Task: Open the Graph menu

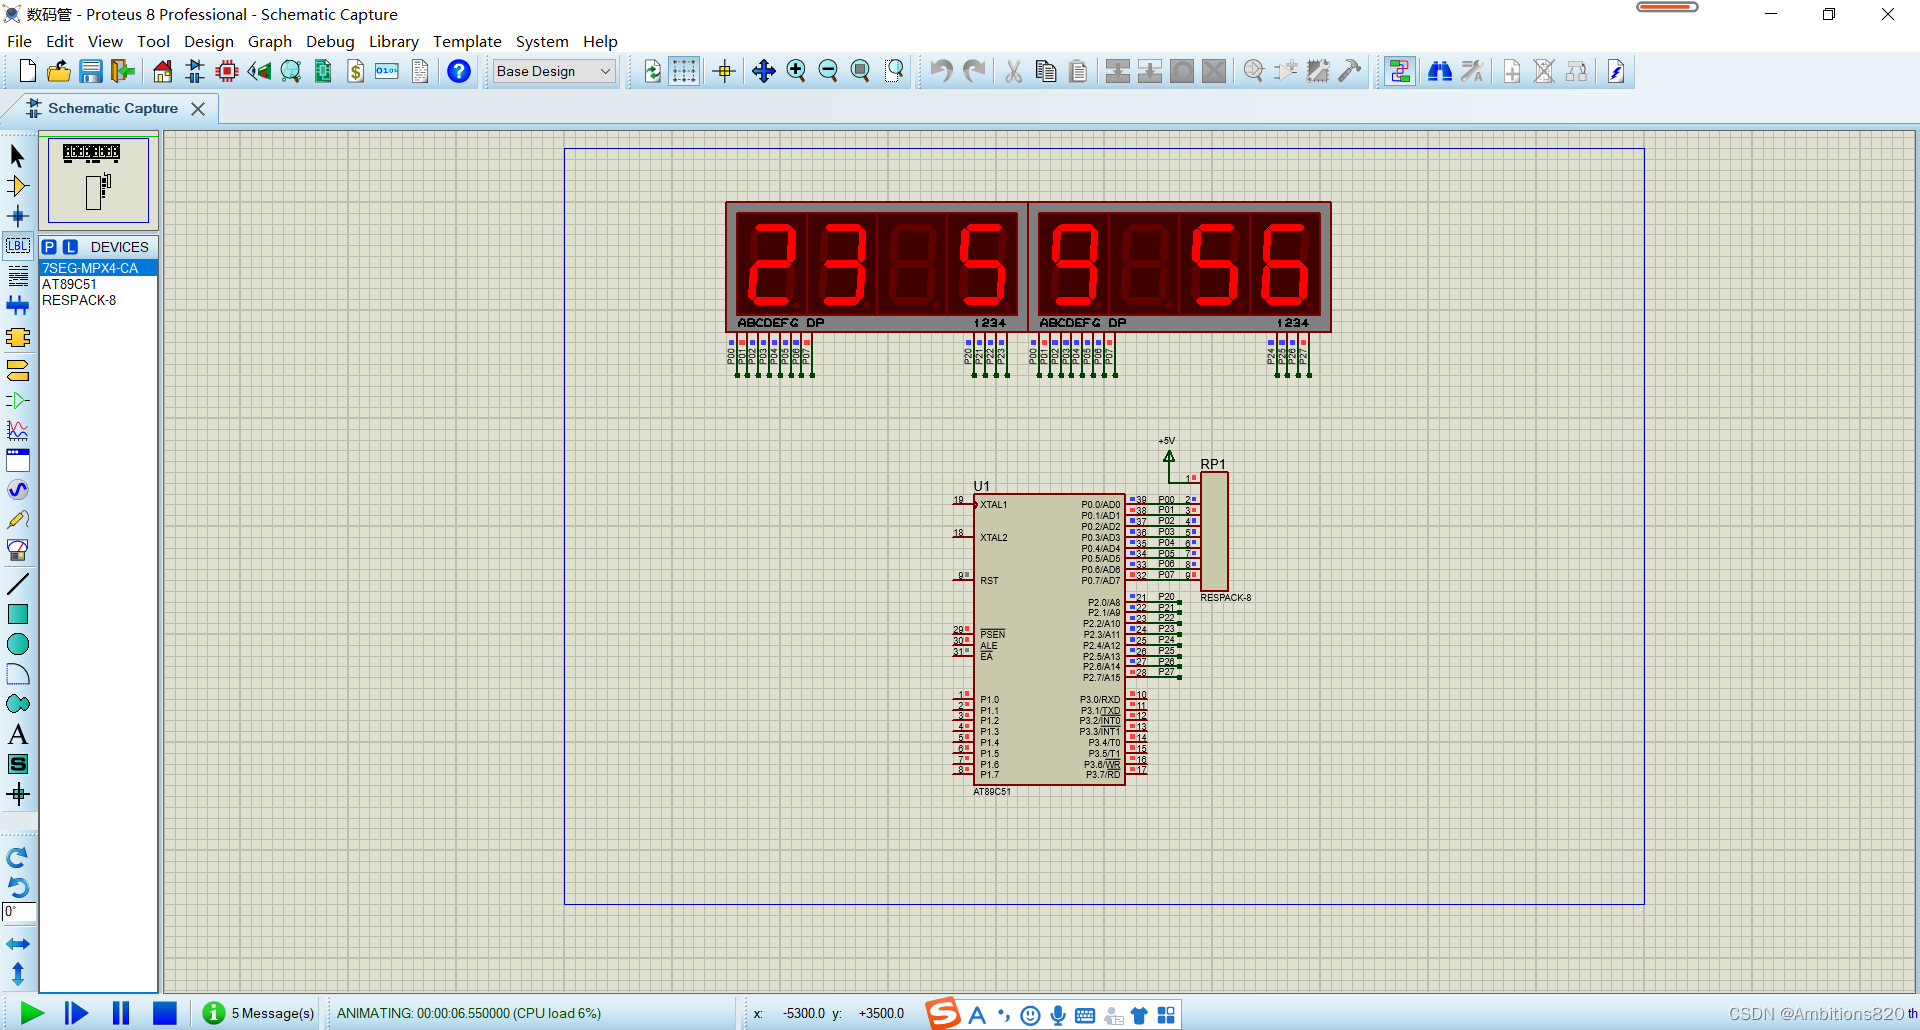Action: click(x=270, y=41)
